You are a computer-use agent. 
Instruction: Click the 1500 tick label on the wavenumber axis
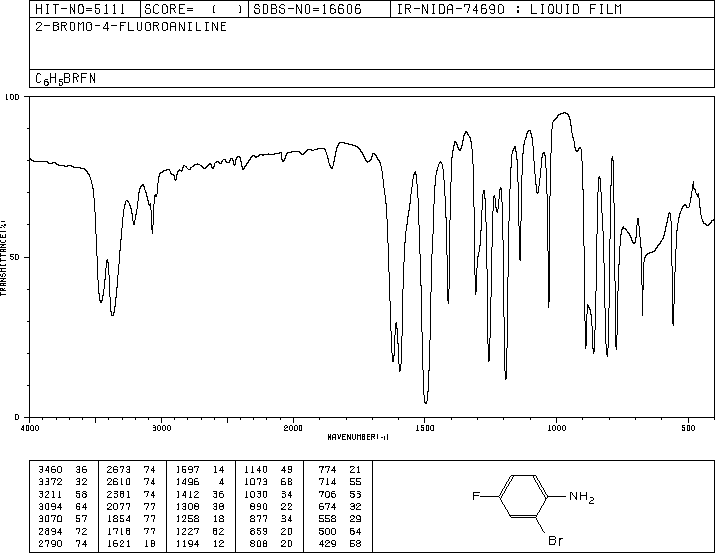coord(425,428)
